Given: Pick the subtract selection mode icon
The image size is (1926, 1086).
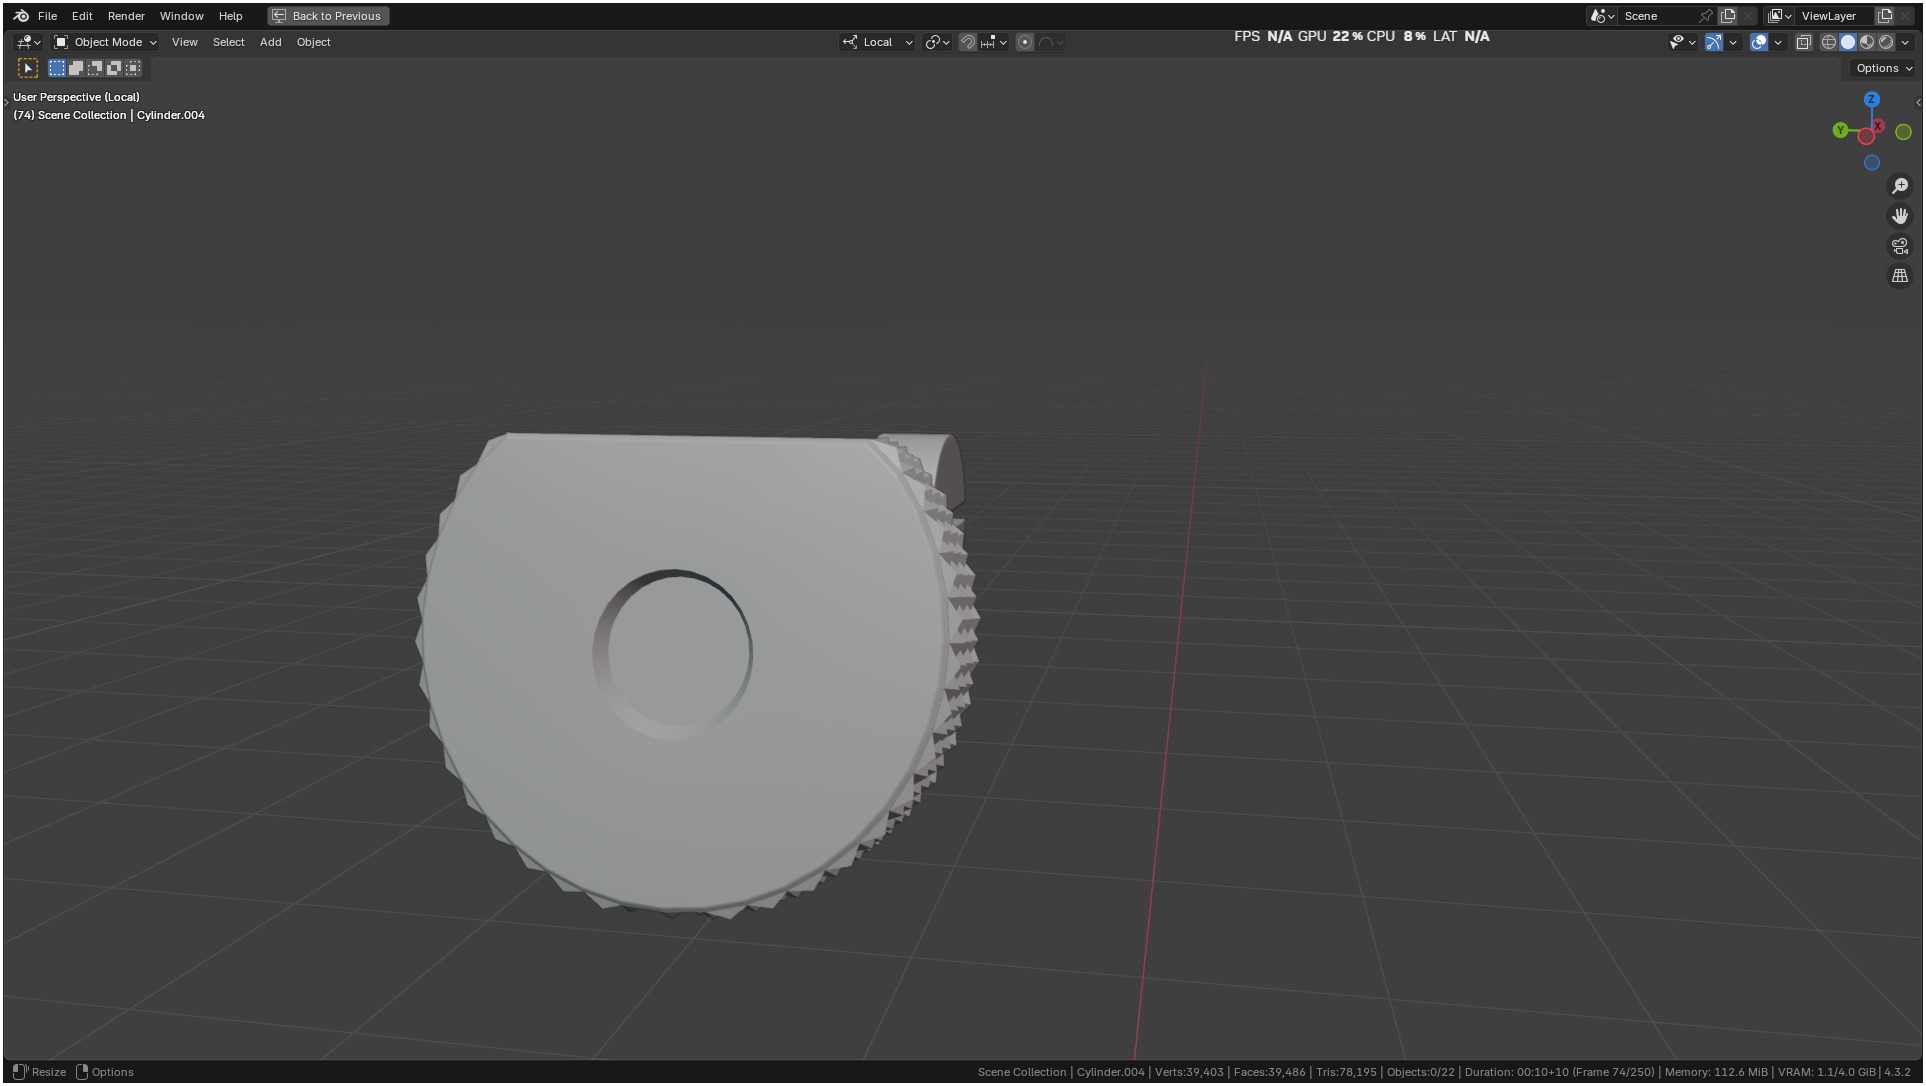Looking at the screenshot, I should point(95,68).
